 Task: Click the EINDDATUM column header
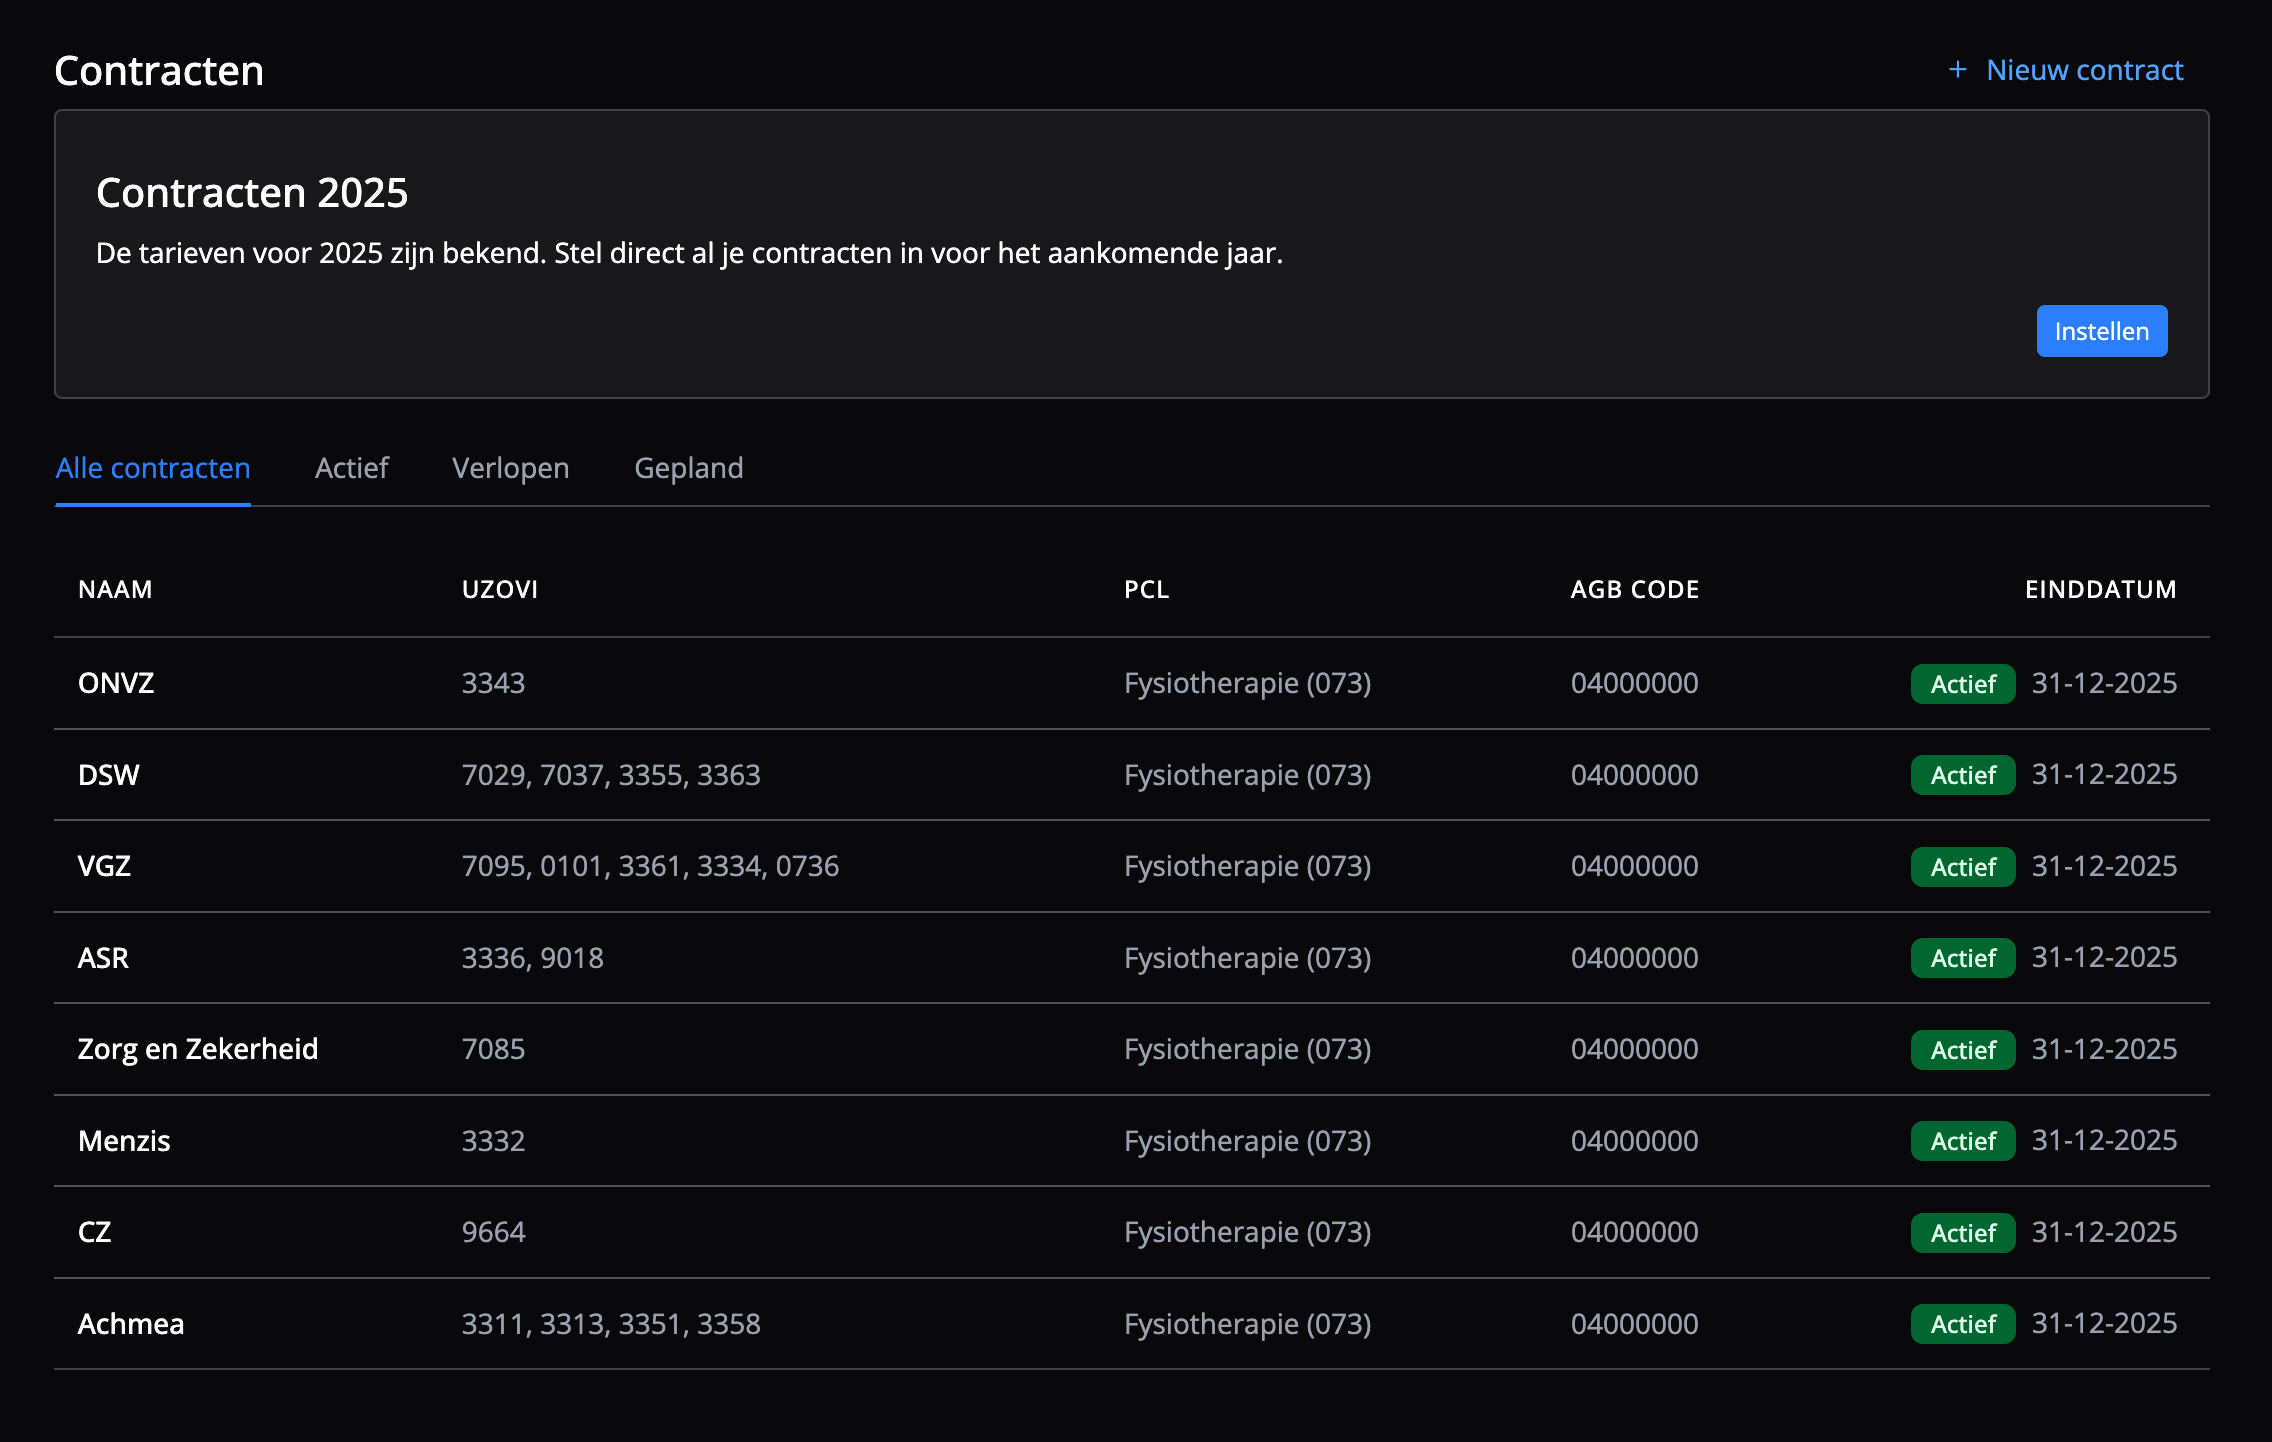click(x=2100, y=590)
